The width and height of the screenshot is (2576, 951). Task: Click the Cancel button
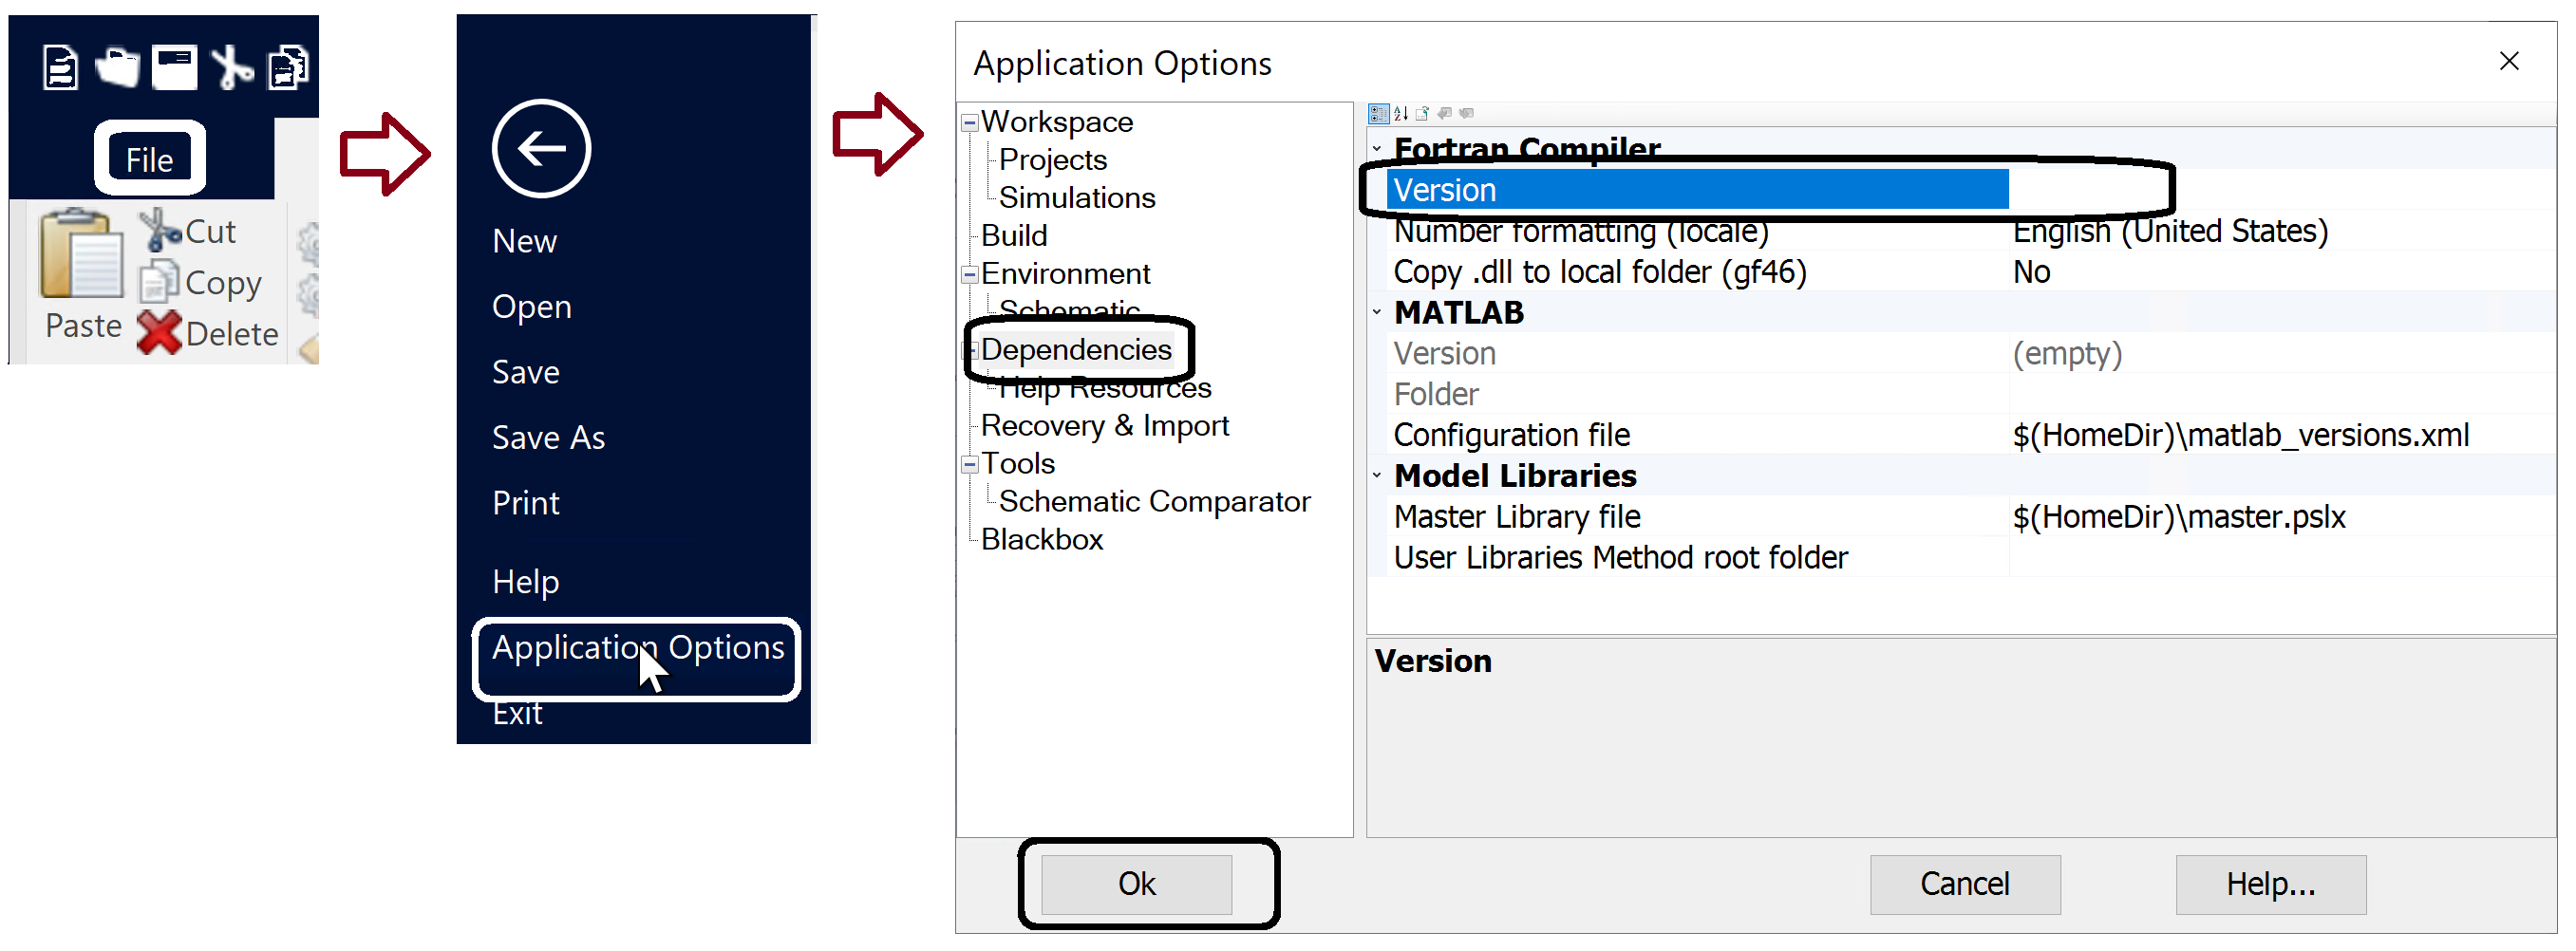coord(1965,884)
